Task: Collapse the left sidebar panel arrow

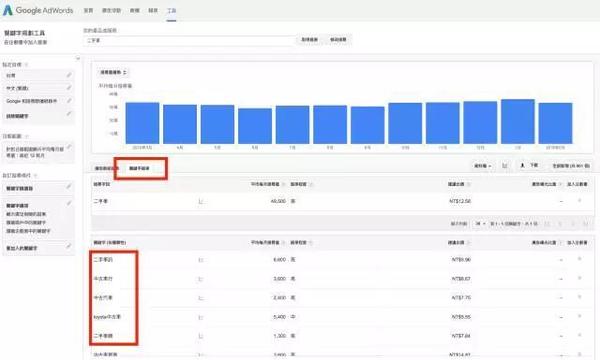Action: (78, 59)
